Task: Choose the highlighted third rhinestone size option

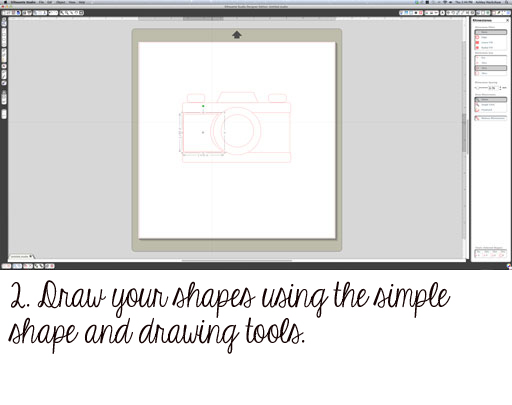Action: point(491,68)
